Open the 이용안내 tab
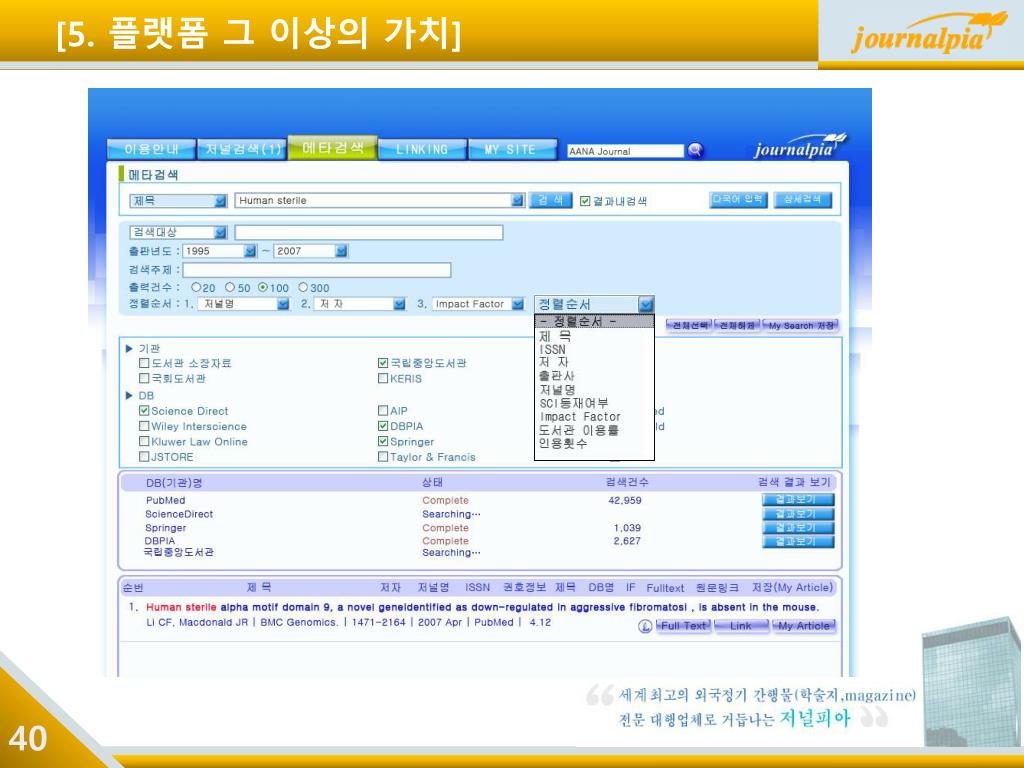 152,149
